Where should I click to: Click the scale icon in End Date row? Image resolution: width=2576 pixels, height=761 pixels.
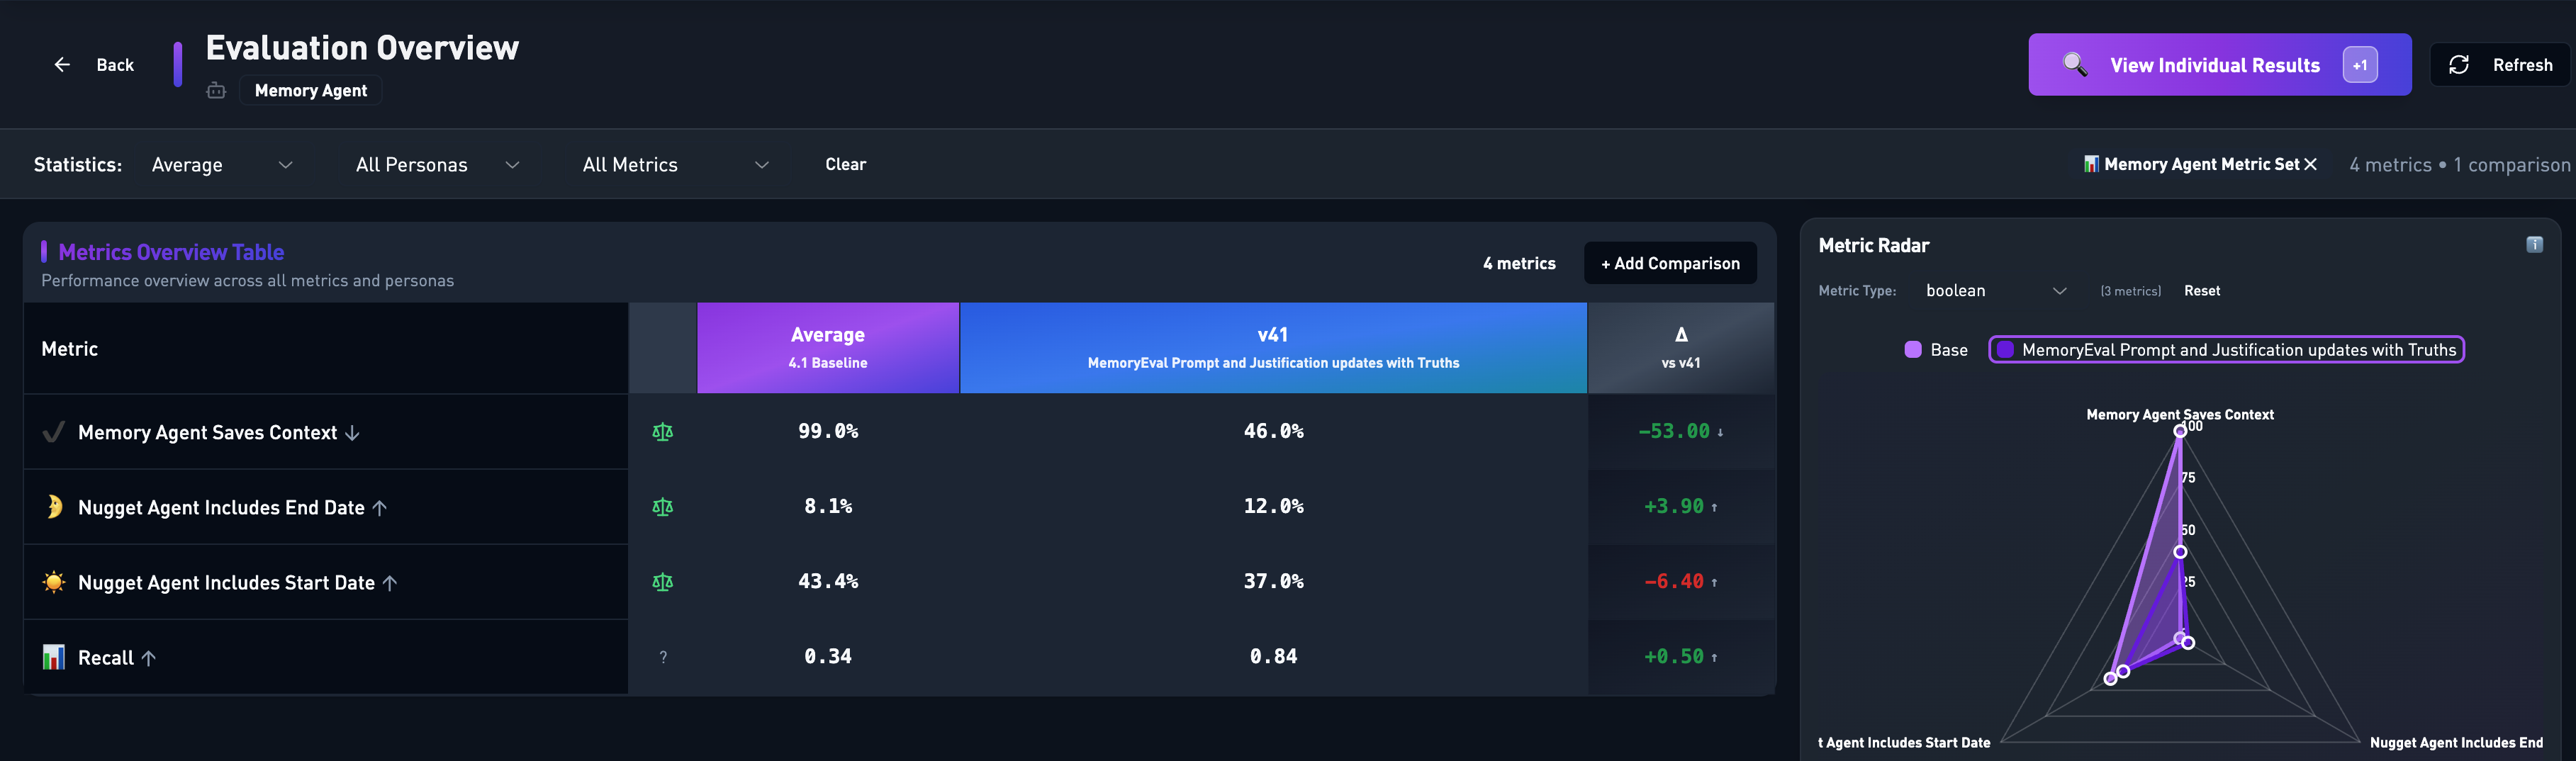tap(662, 507)
